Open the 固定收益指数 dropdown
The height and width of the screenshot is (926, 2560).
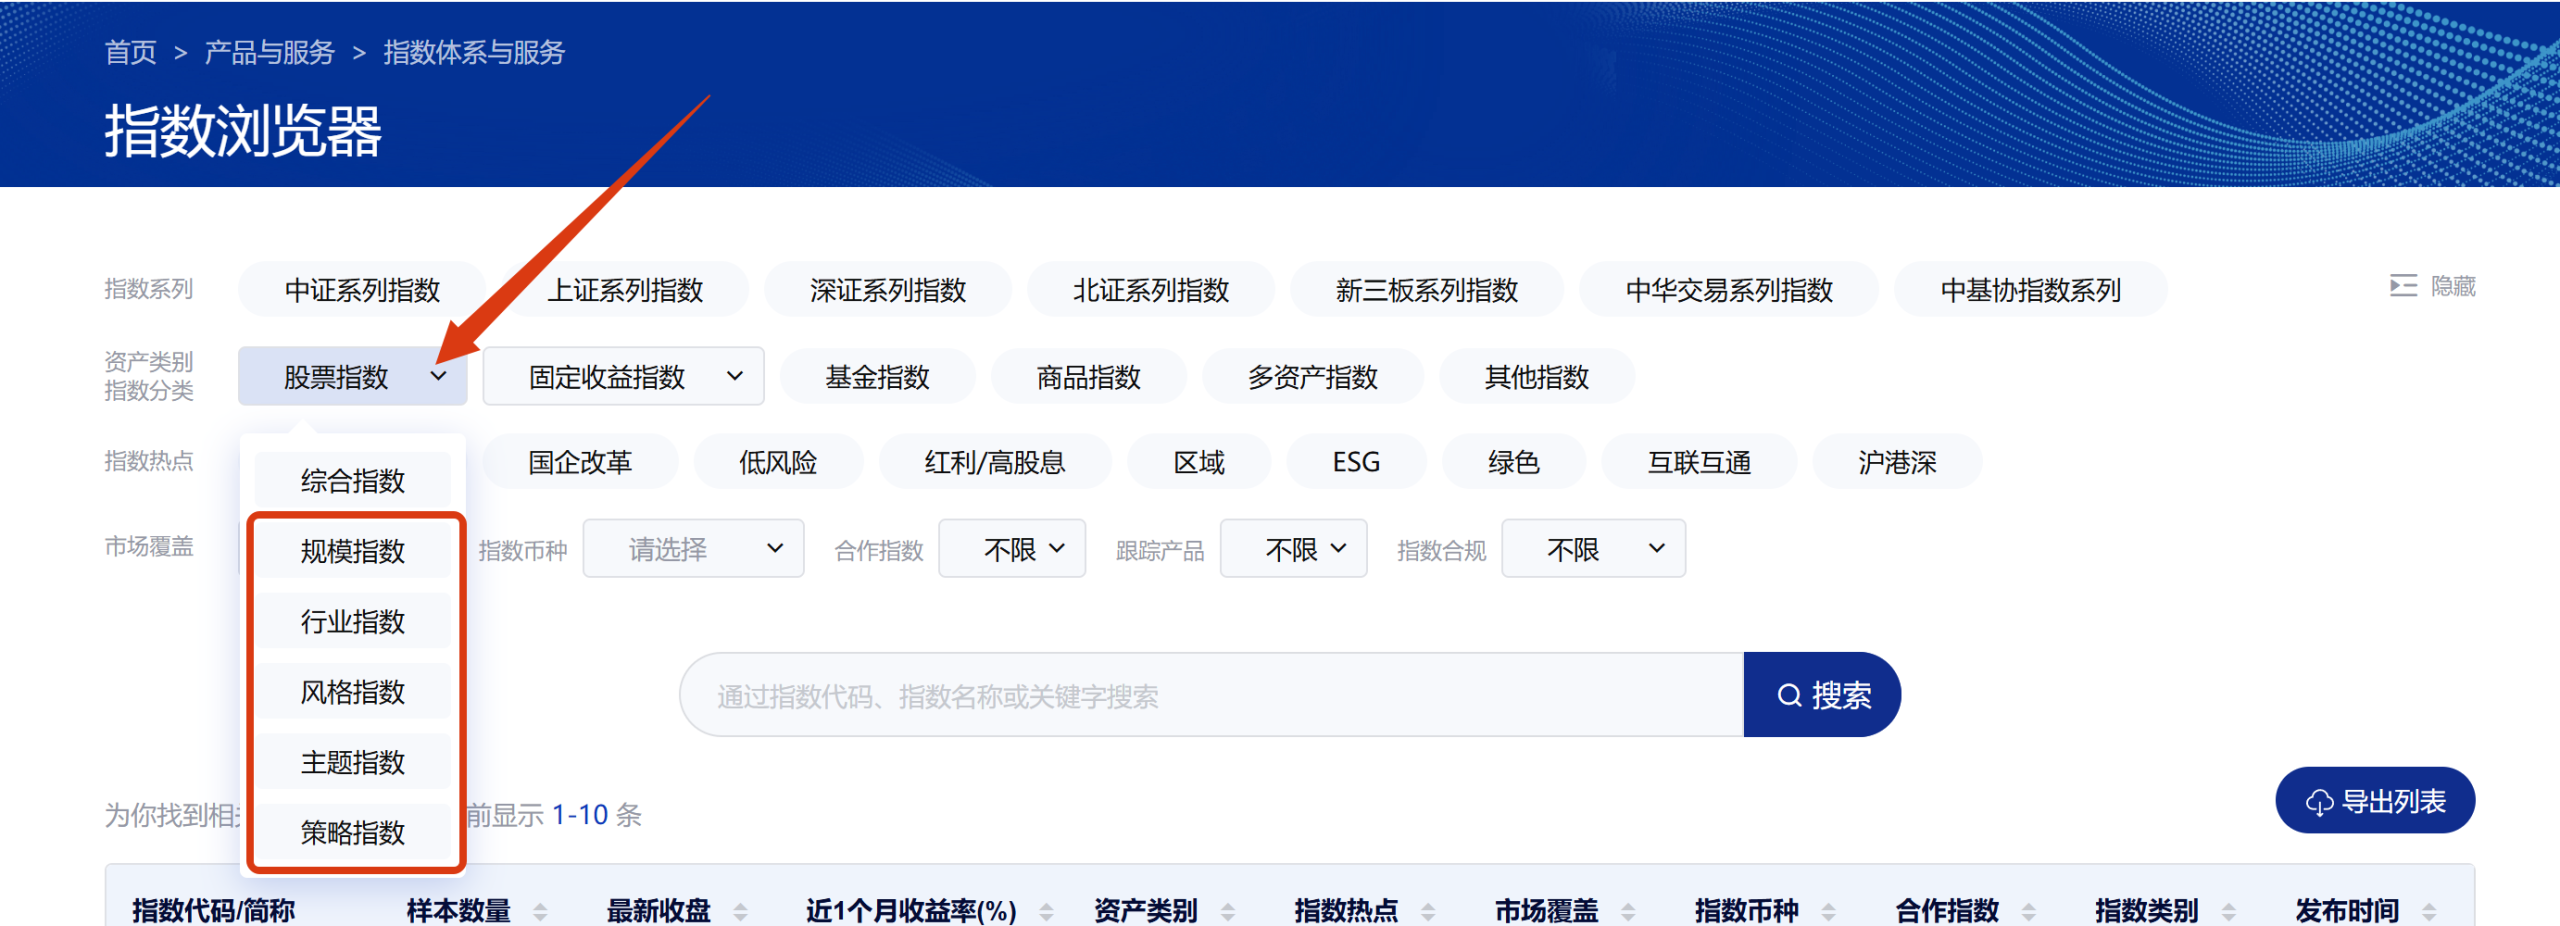(x=623, y=376)
